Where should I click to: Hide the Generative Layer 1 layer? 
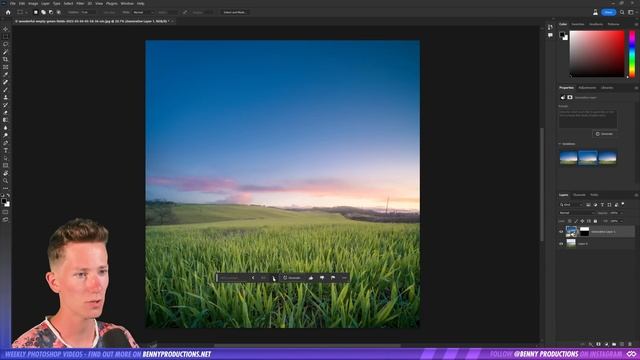(561, 231)
